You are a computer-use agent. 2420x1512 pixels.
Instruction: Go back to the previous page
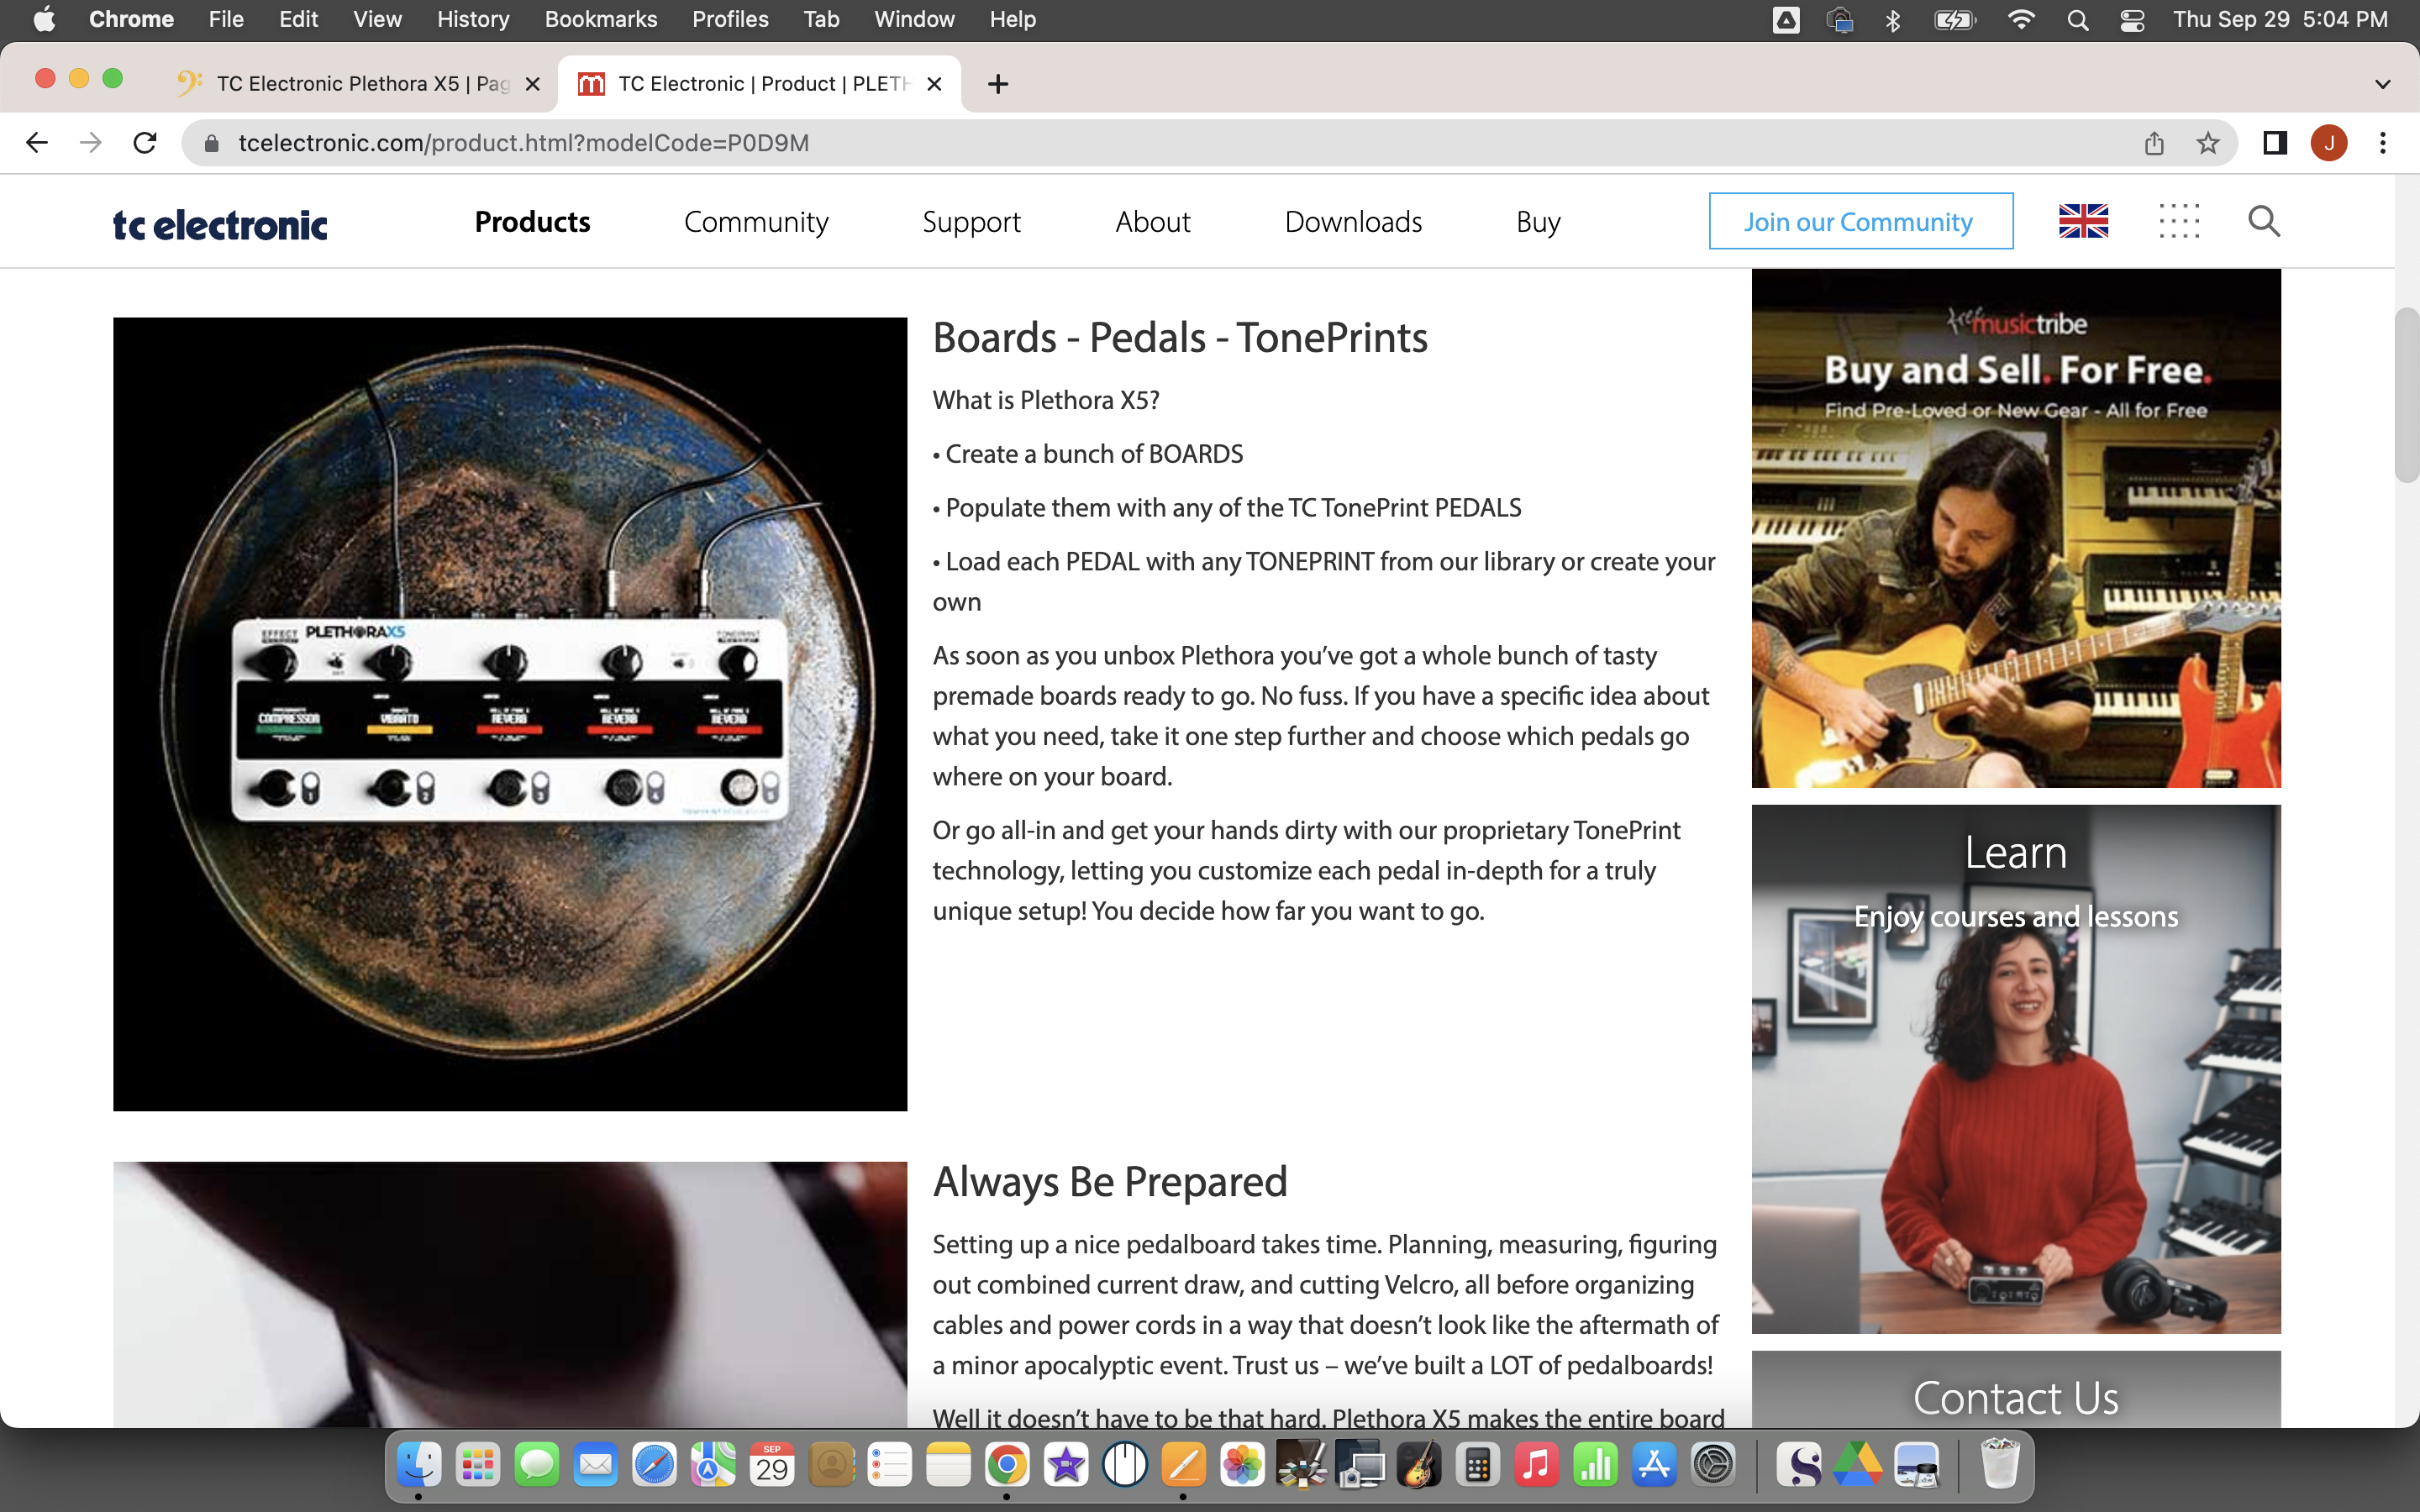click(x=37, y=143)
